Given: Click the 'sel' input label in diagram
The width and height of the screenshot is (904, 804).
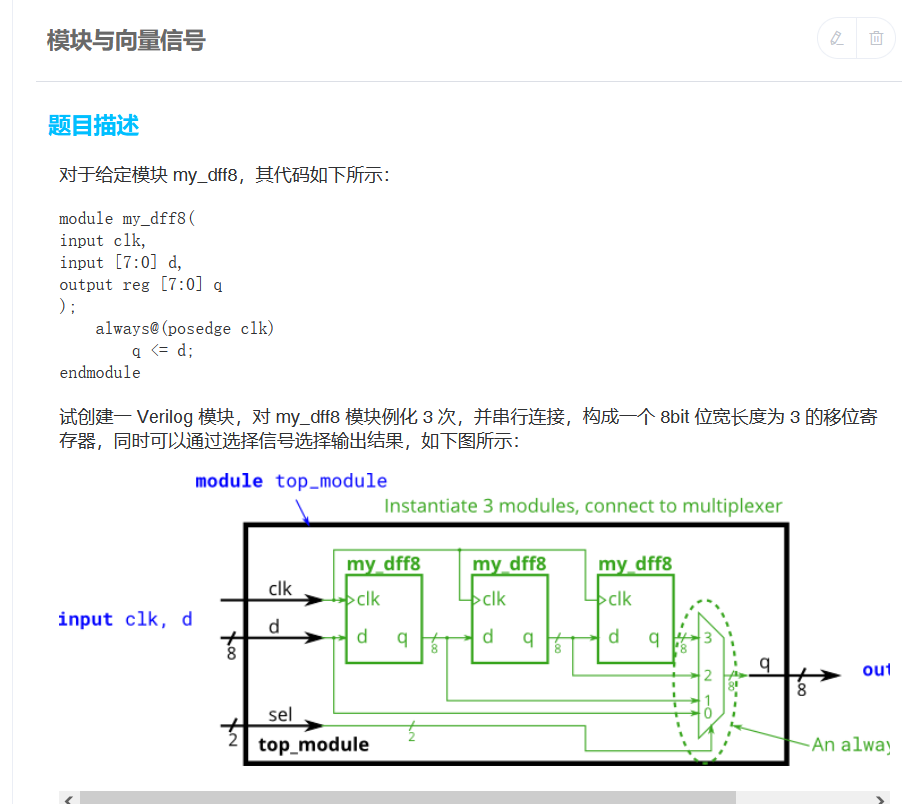Looking at the screenshot, I should point(280,715).
